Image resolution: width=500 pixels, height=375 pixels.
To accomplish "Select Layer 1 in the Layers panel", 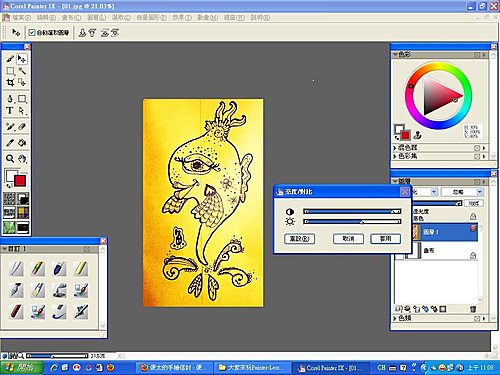I will (x=446, y=232).
